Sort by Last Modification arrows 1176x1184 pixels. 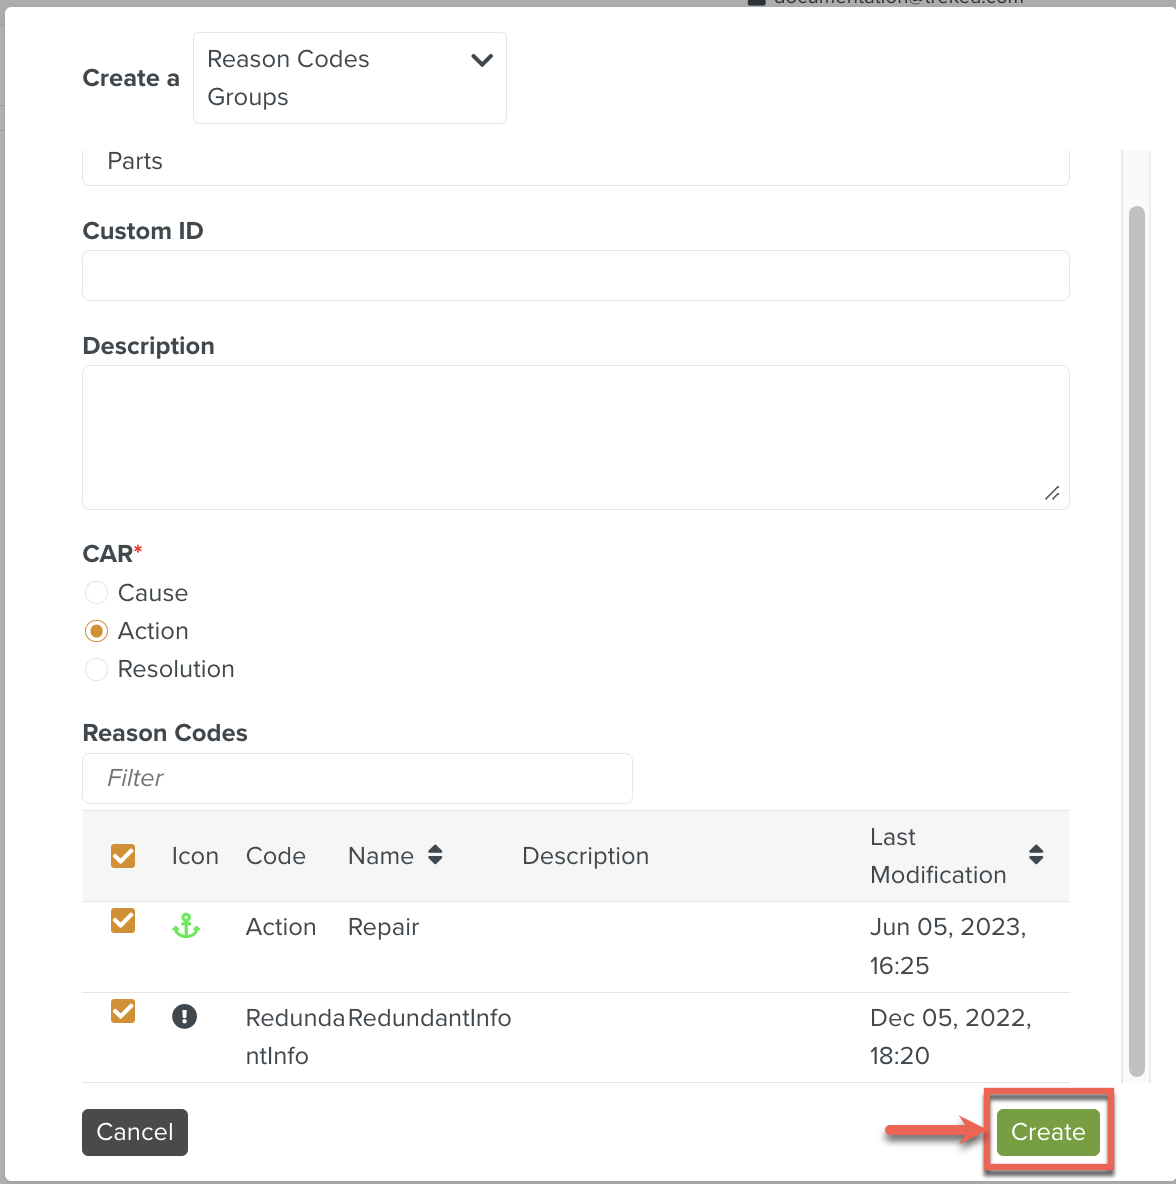click(1036, 855)
